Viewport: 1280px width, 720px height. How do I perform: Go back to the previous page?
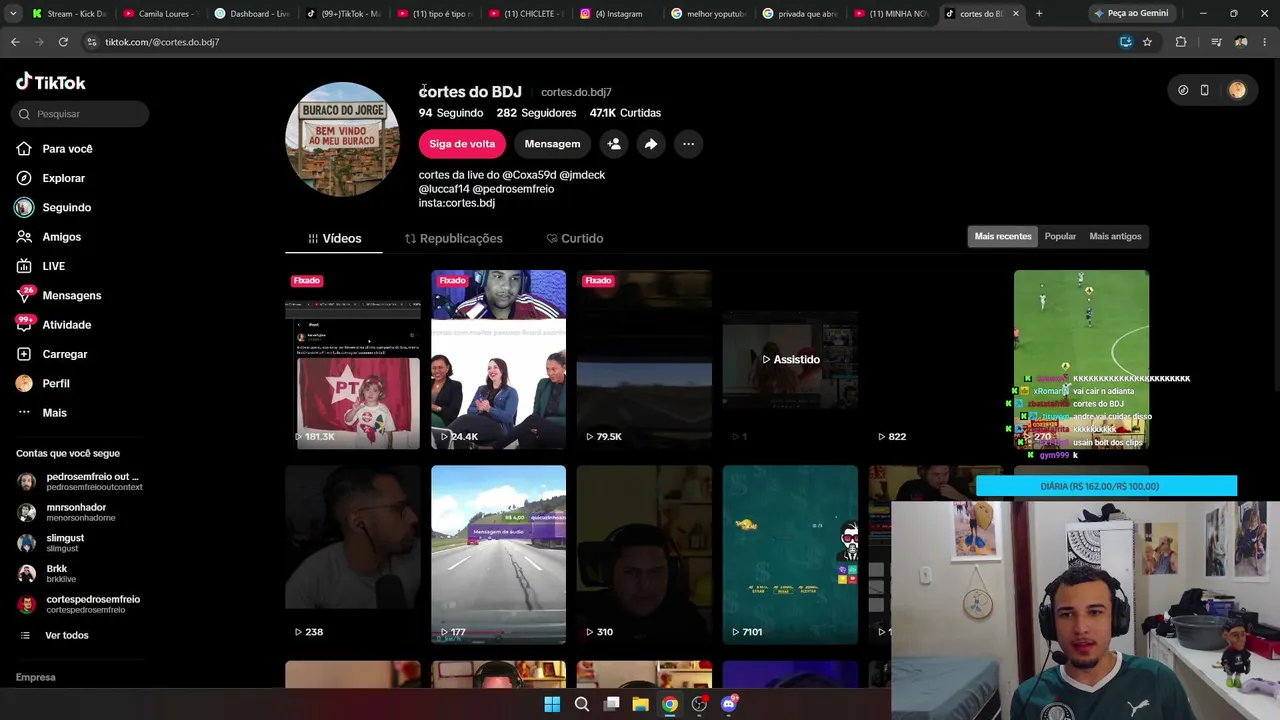15,42
